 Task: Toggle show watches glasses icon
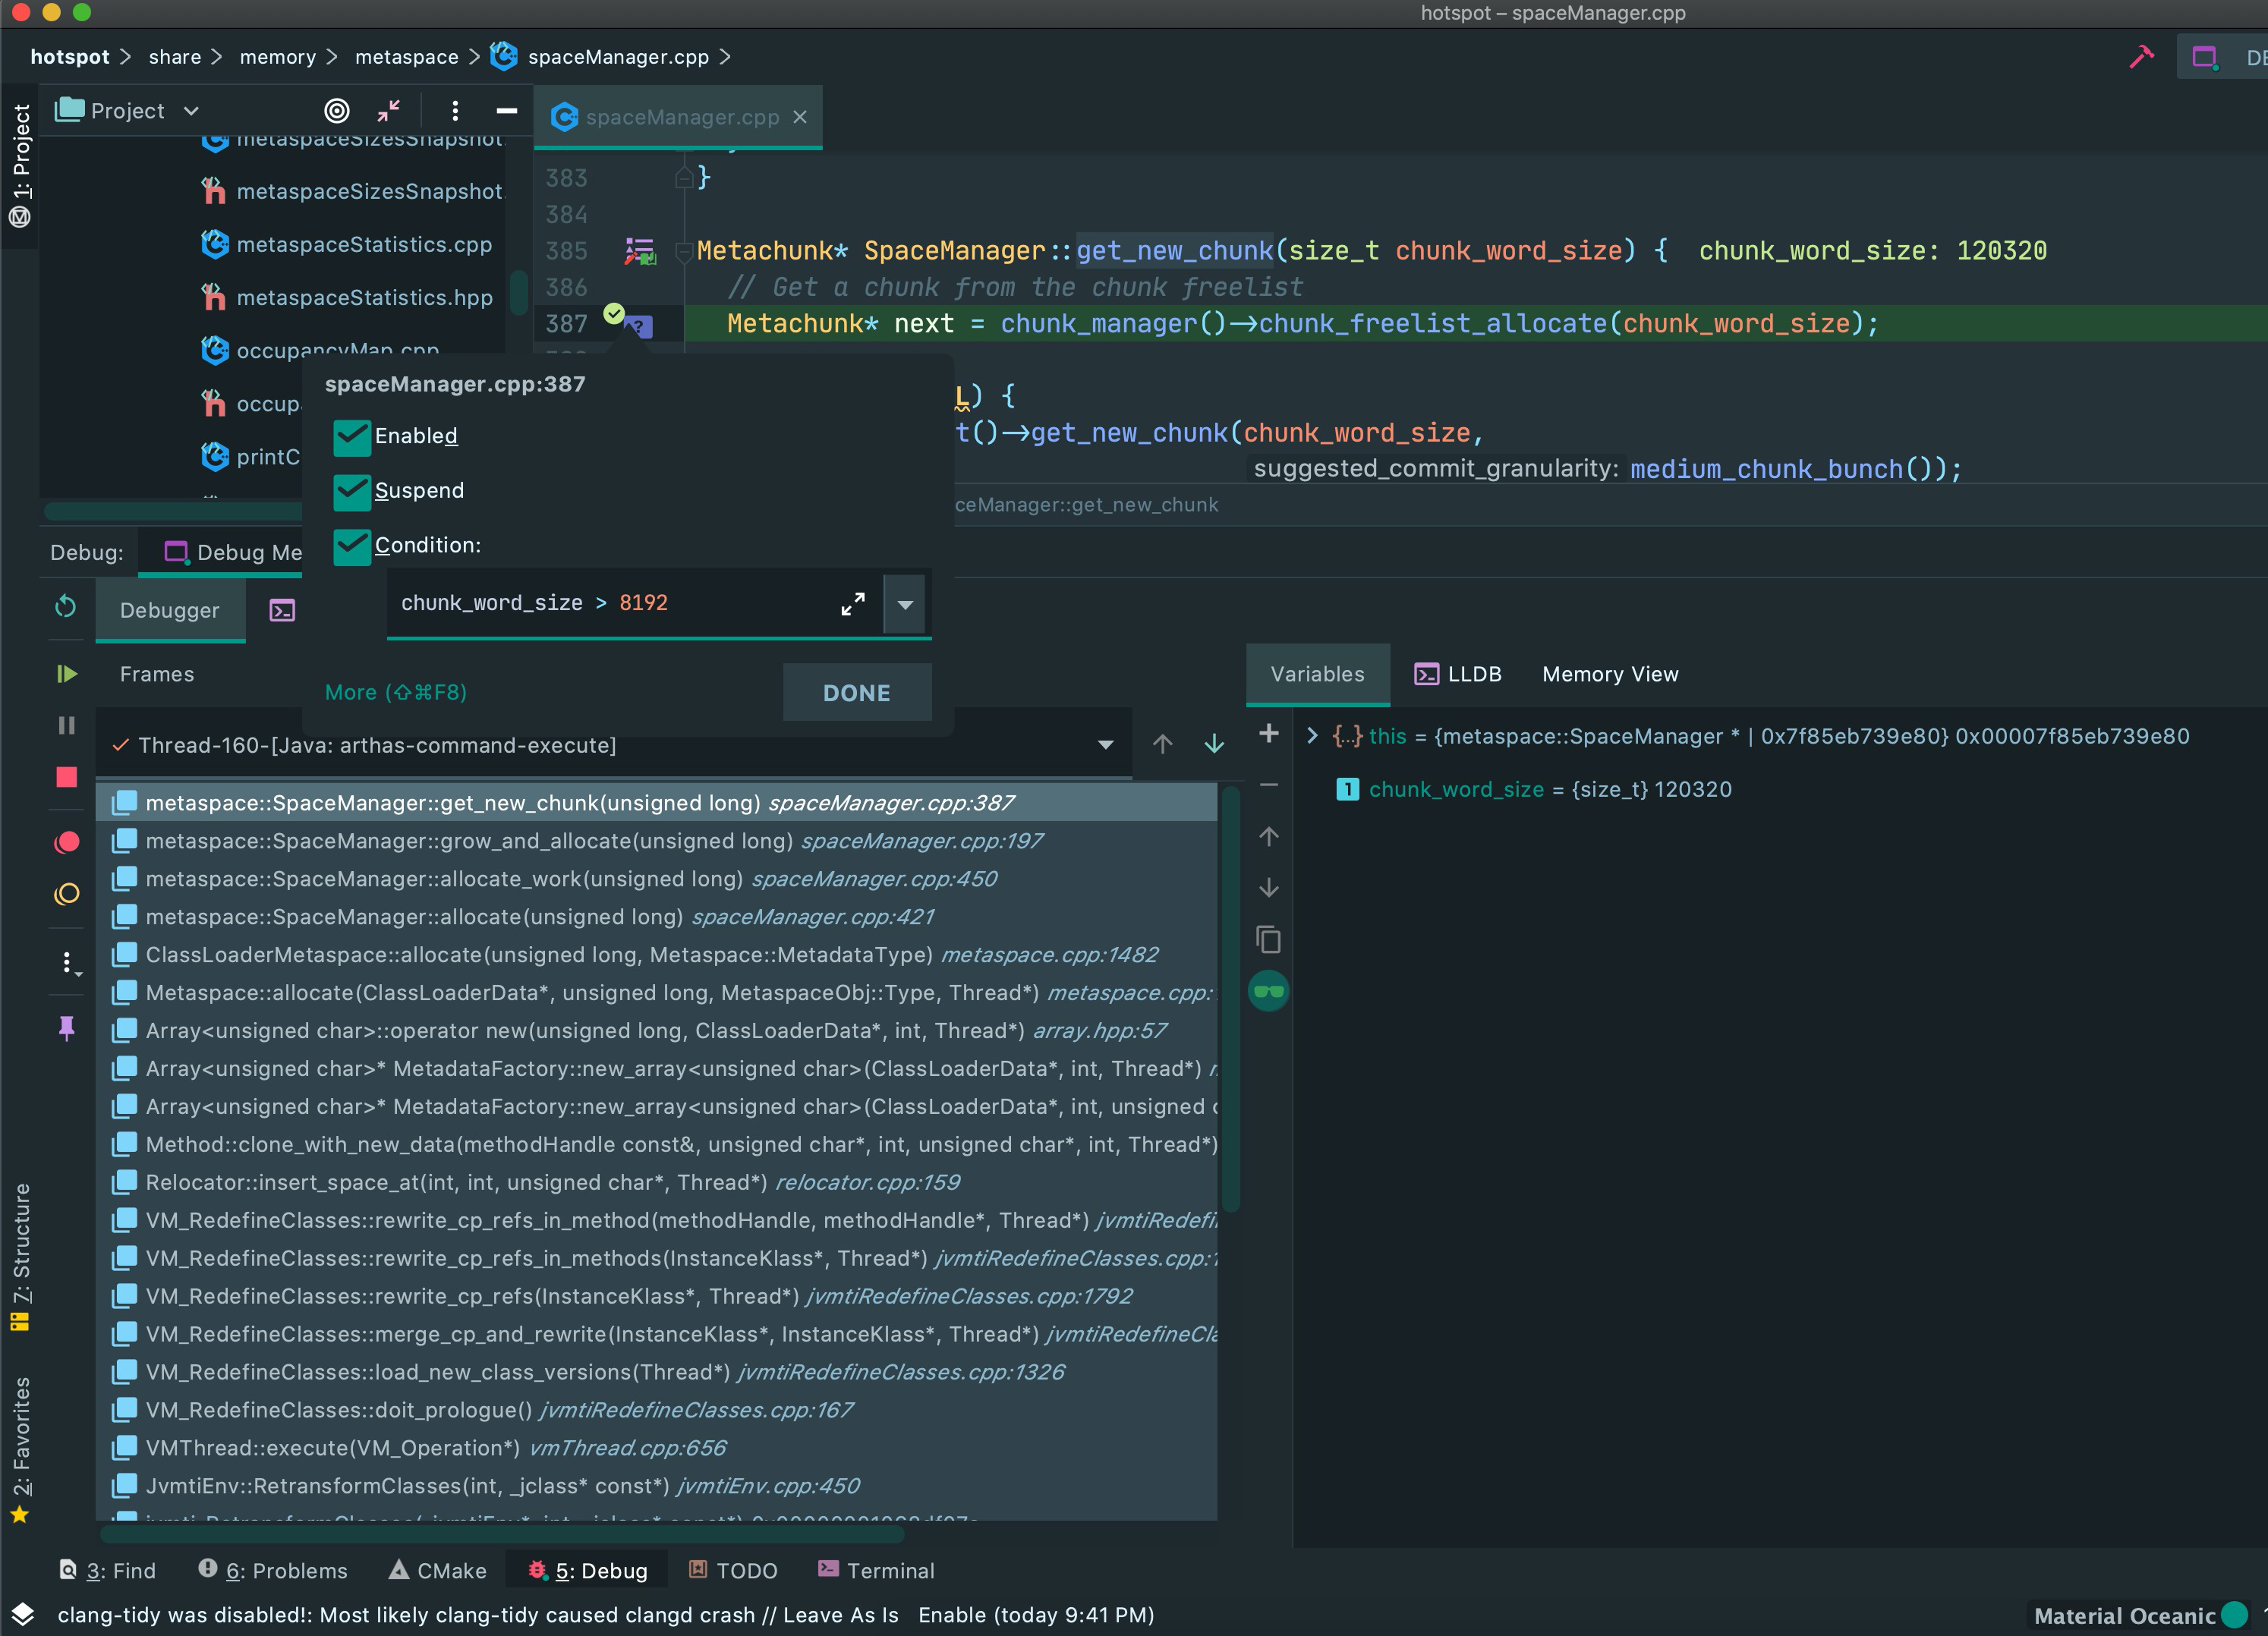(1268, 992)
